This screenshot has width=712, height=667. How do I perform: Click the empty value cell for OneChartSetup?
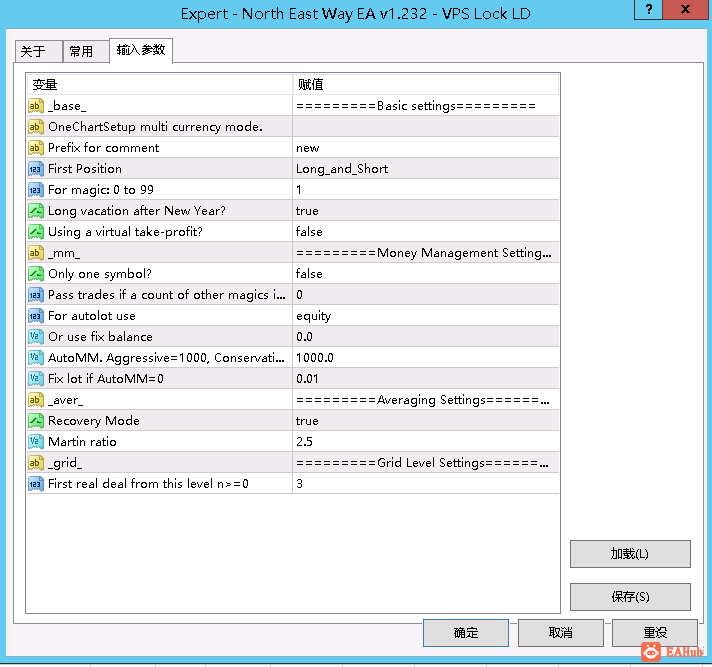[425, 127]
